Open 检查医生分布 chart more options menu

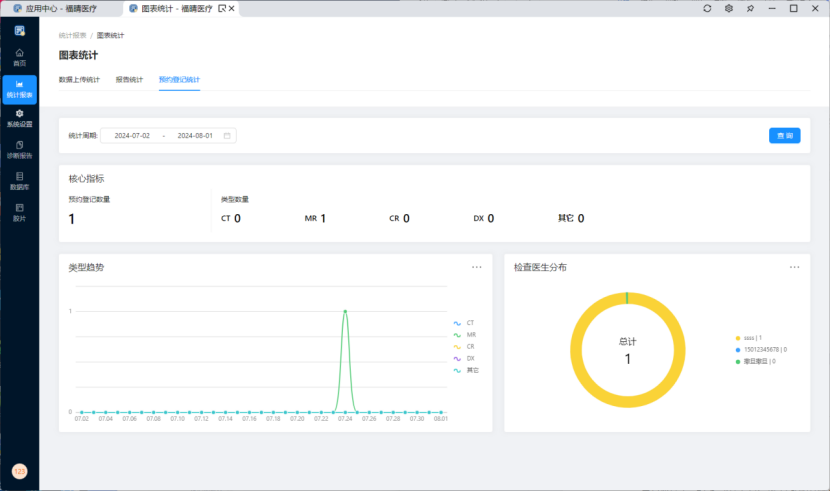794,268
